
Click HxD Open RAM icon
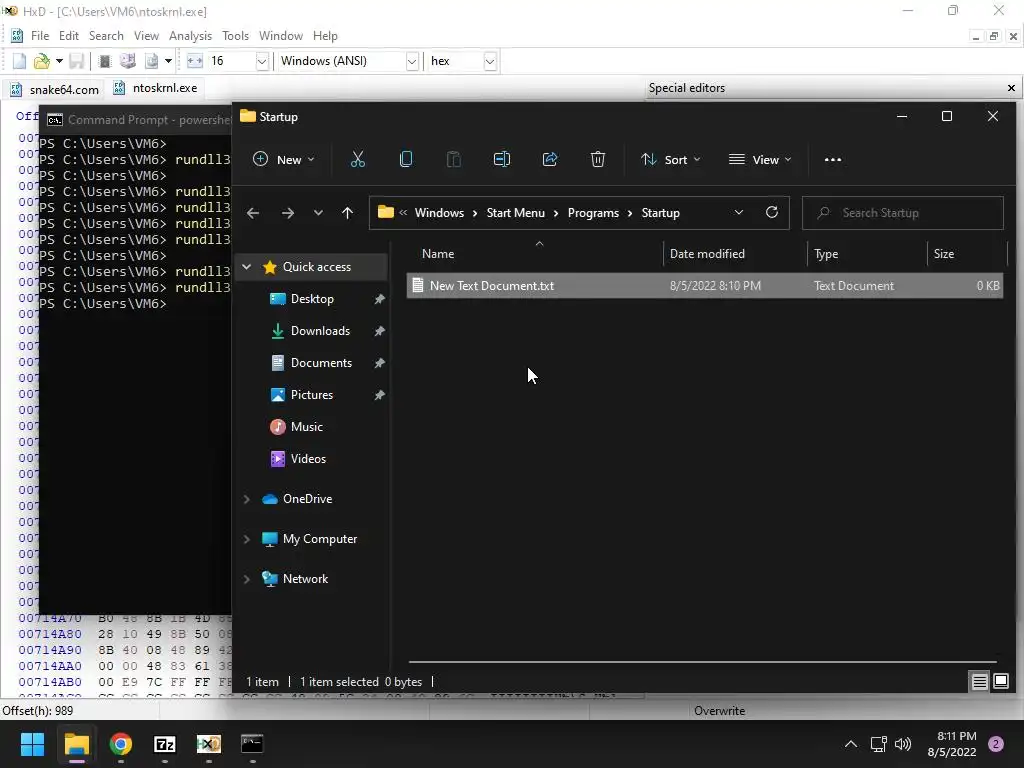pos(104,61)
